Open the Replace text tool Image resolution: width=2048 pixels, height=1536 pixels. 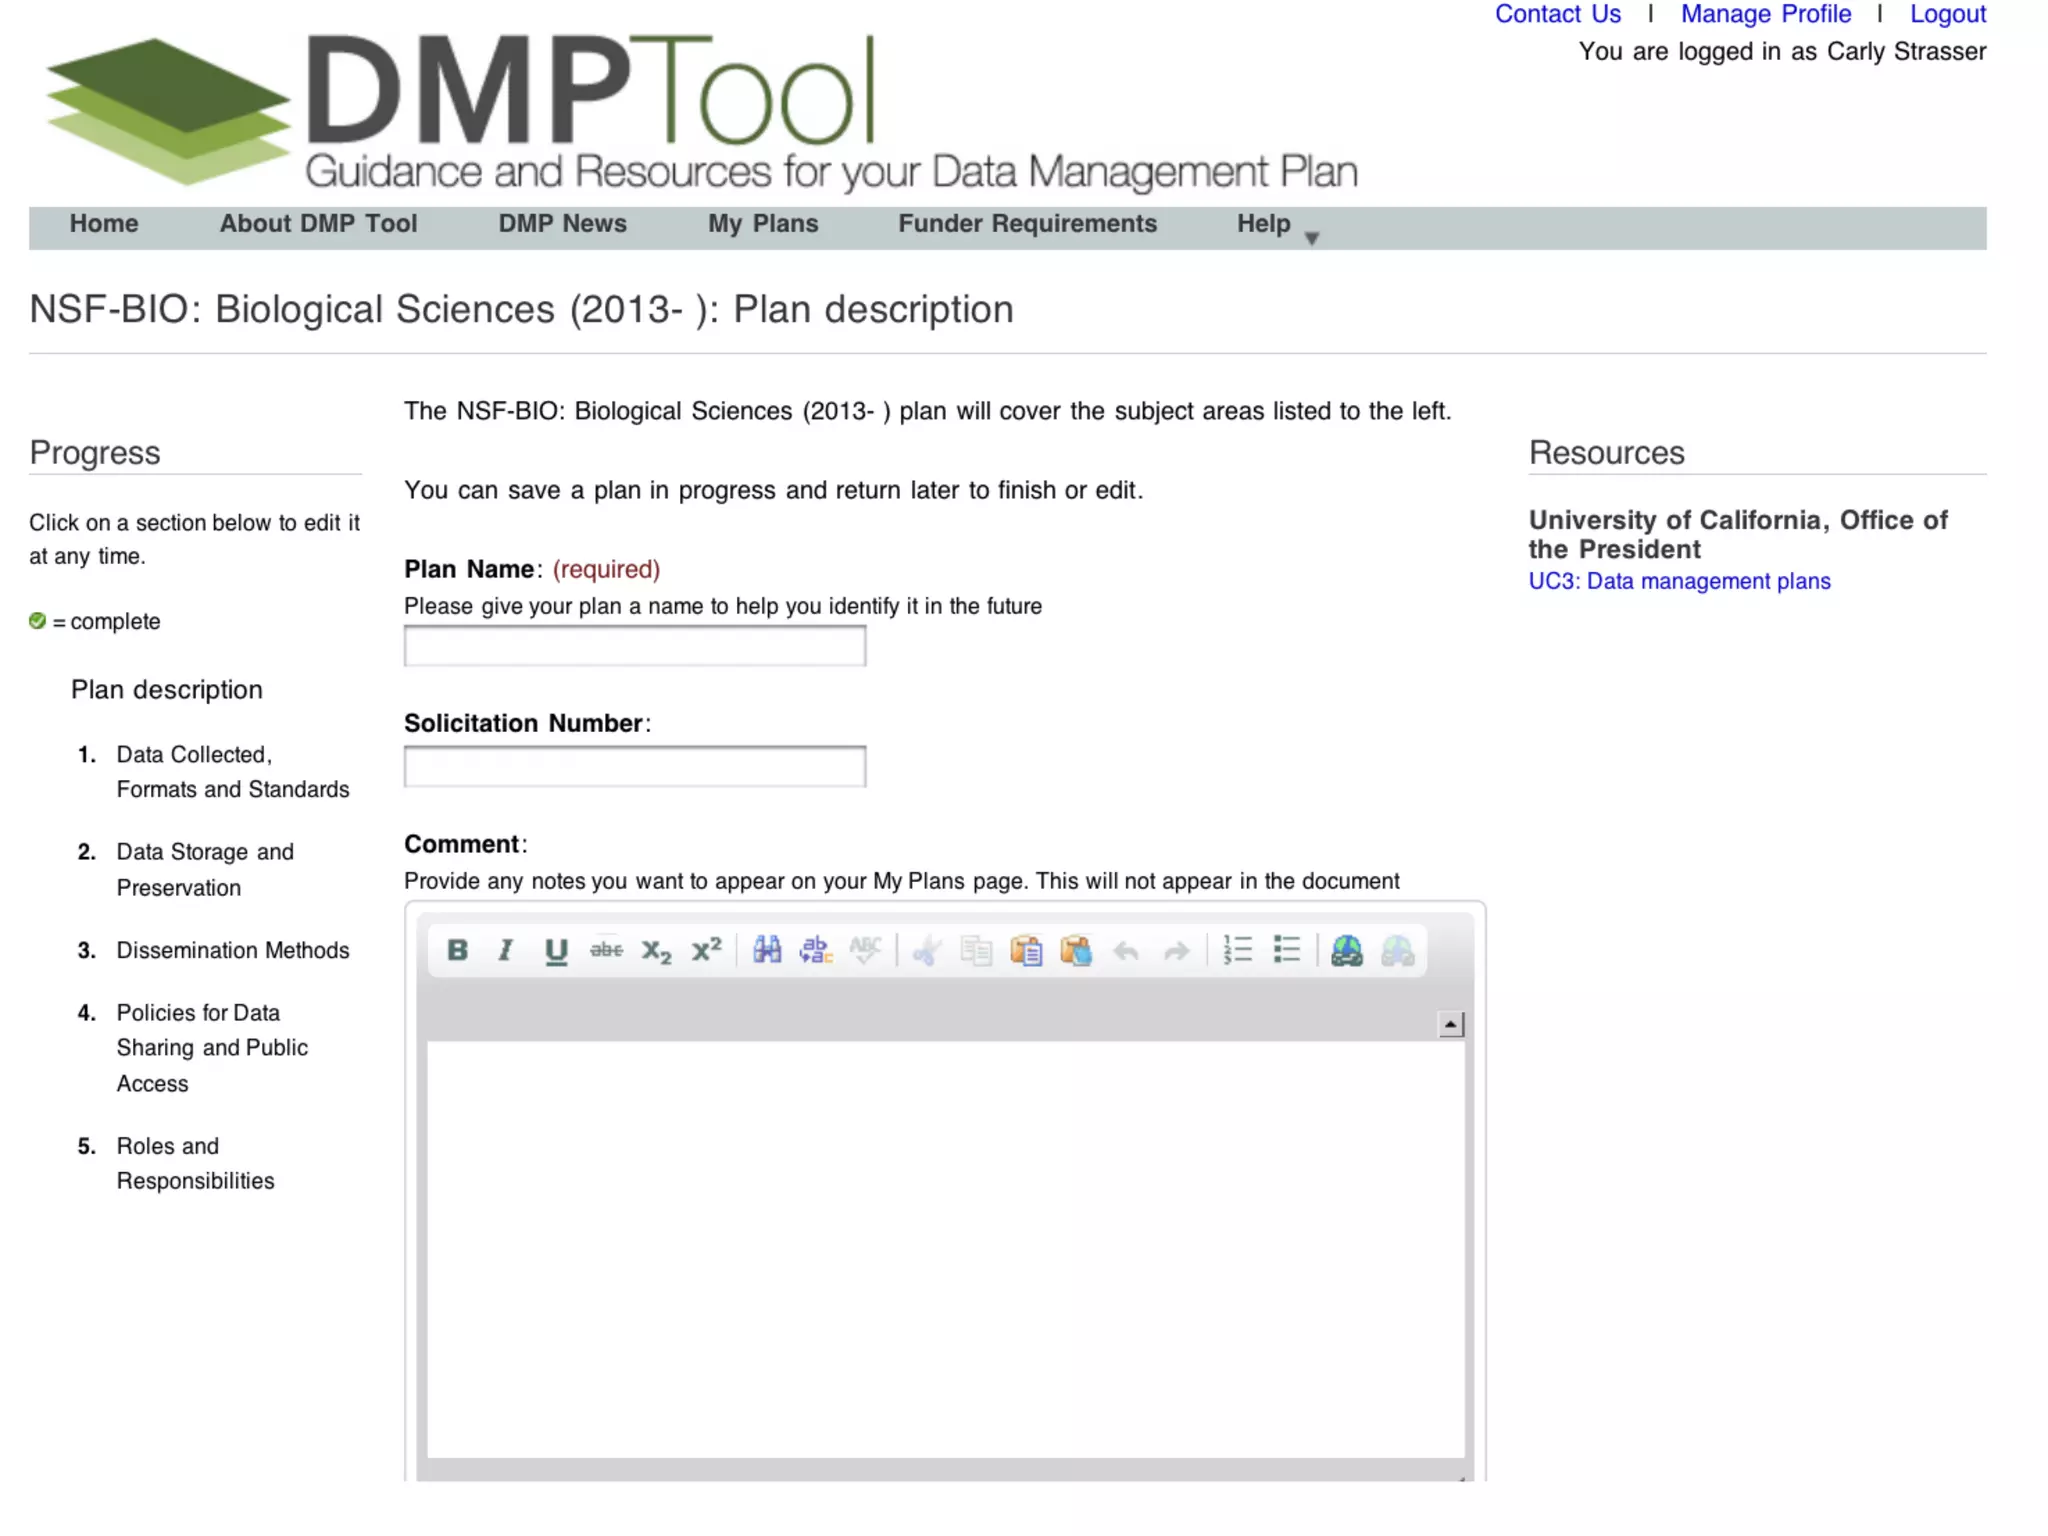(816, 950)
